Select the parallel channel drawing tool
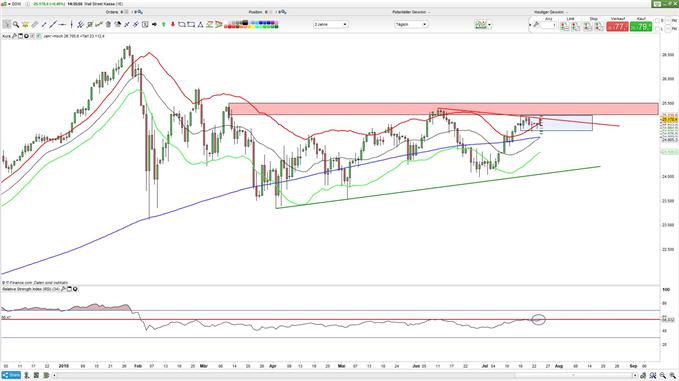The image size is (679, 381). click(80, 25)
